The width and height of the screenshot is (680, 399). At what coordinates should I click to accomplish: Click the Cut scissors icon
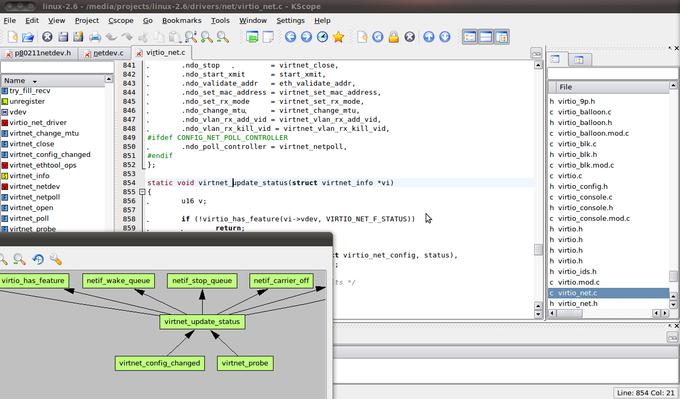[x=143, y=37]
